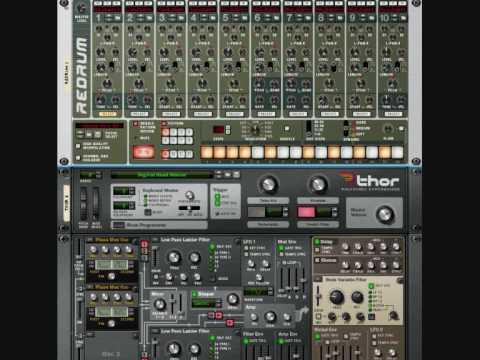Select Redrum drum channel 1
This screenshot has width=480, height=360.
pos(107,114)
